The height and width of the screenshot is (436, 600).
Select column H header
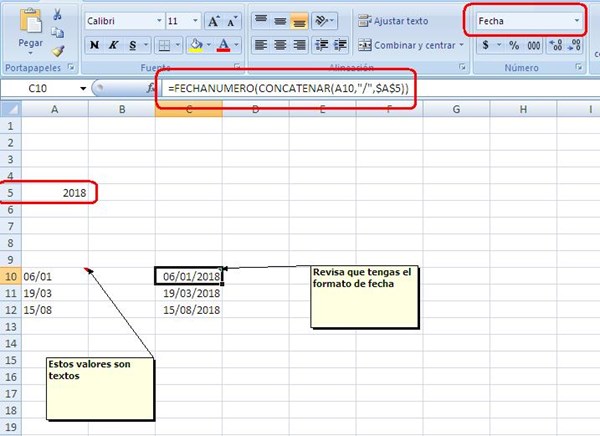[x=523, y=109]
